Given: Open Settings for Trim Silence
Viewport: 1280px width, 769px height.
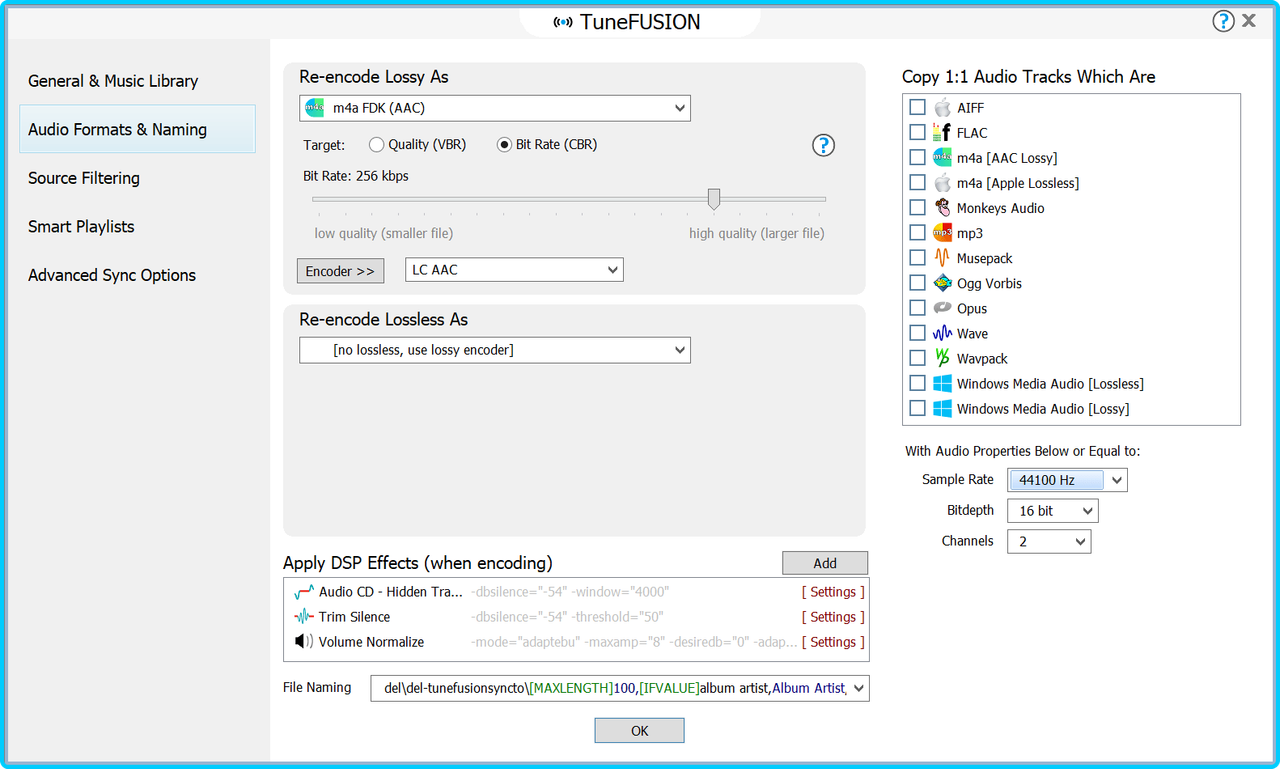Looking at the screenshot, I should point(833,617).
